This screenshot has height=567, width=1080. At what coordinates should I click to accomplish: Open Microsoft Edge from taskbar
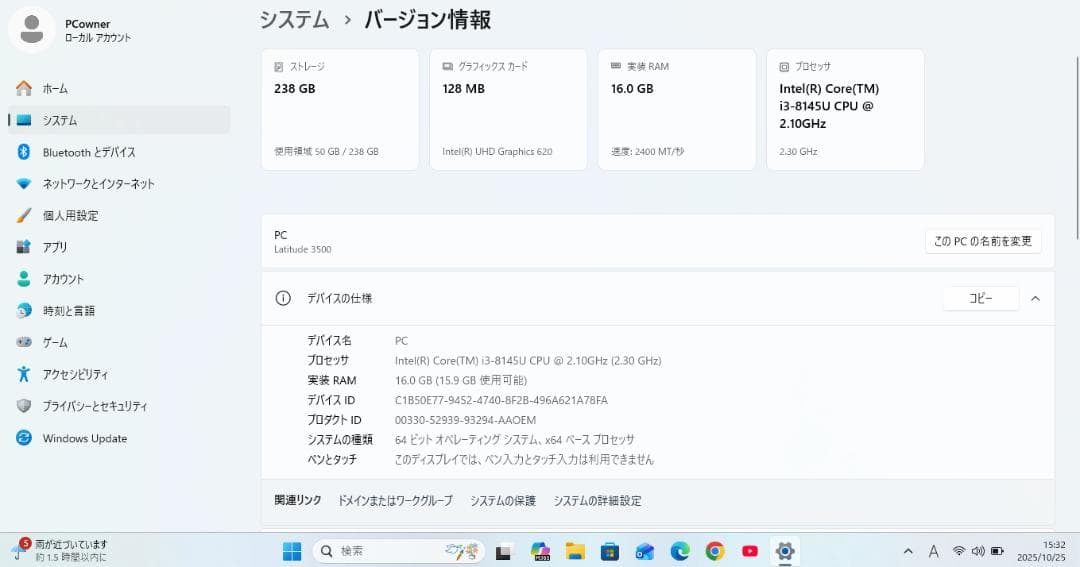click(680, 551)
